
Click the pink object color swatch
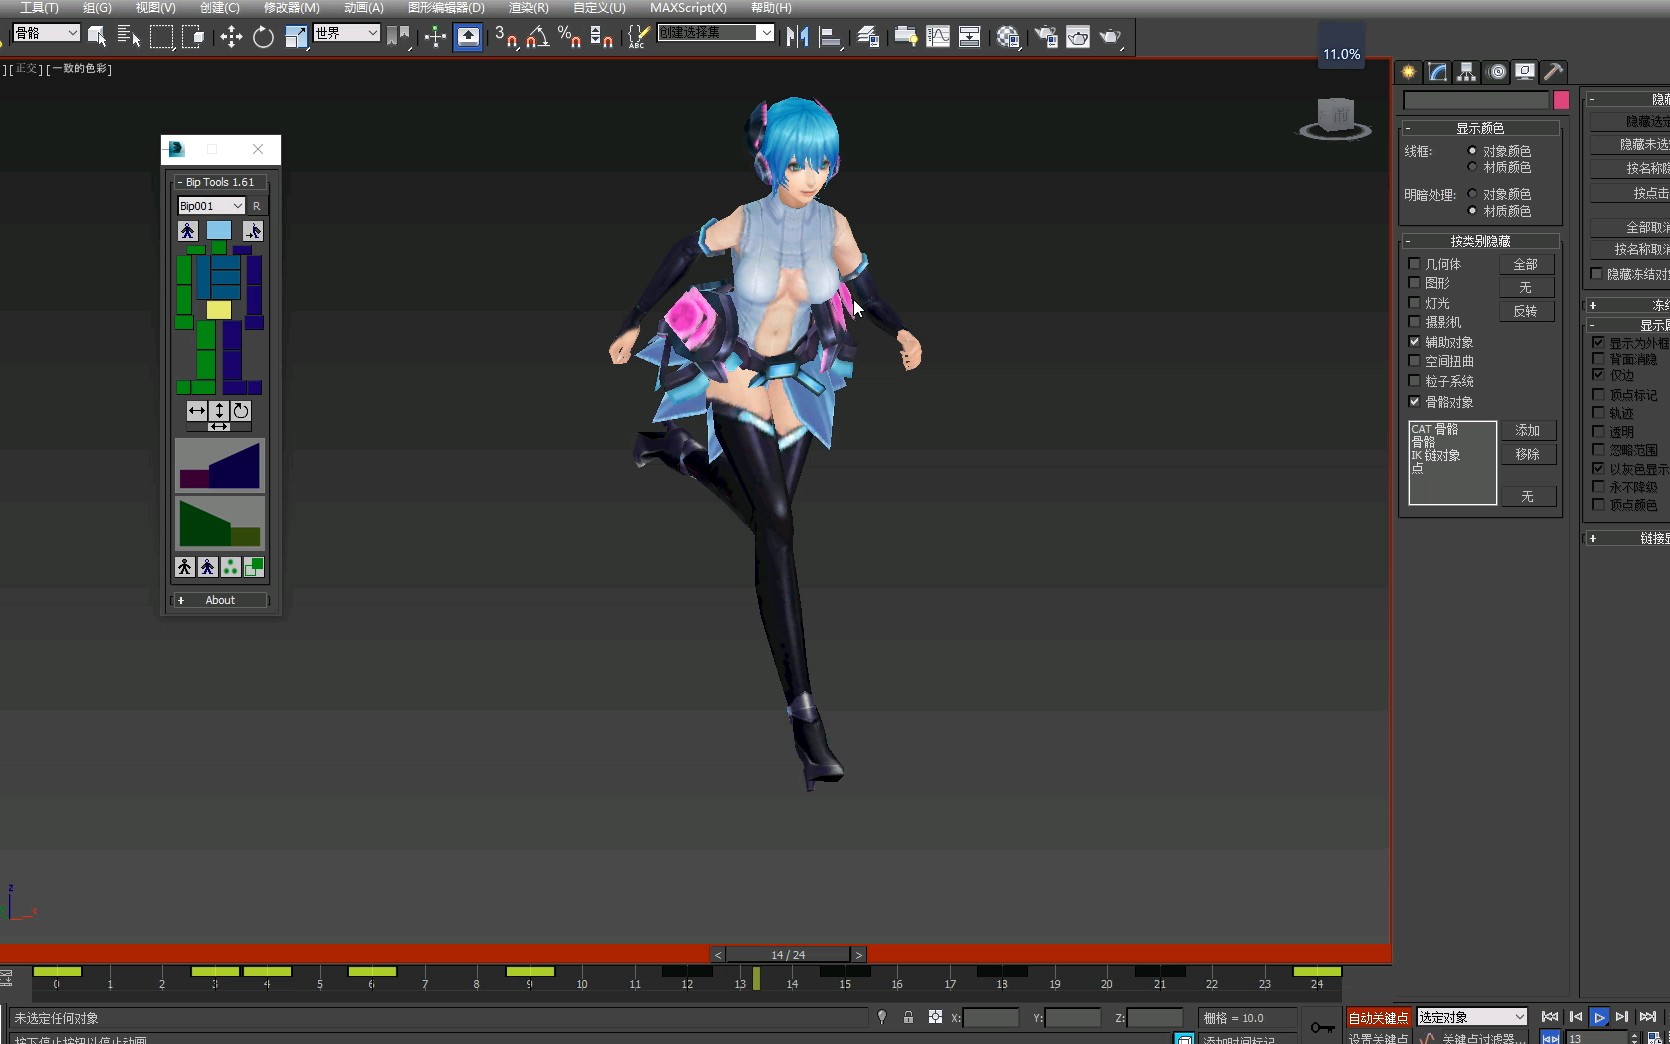coord(1561,100)
